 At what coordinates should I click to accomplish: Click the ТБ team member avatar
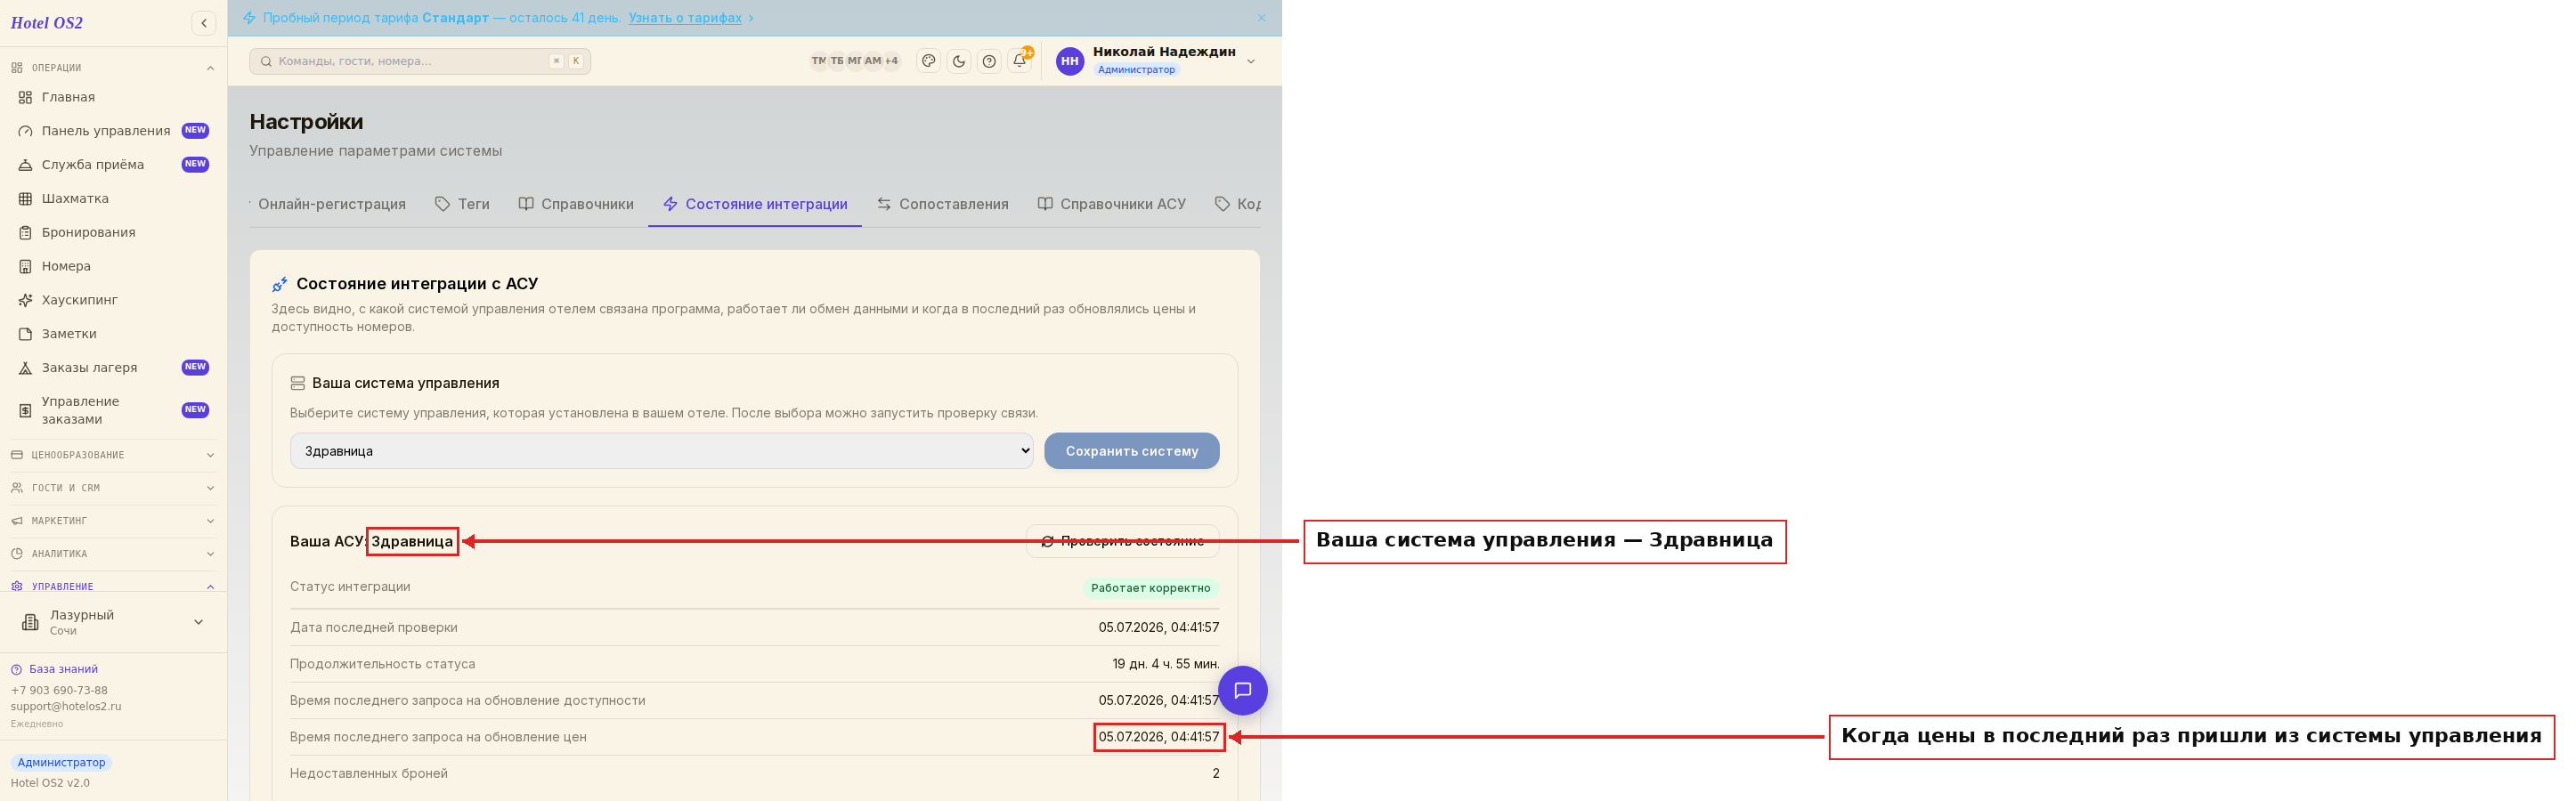[837, 61]
